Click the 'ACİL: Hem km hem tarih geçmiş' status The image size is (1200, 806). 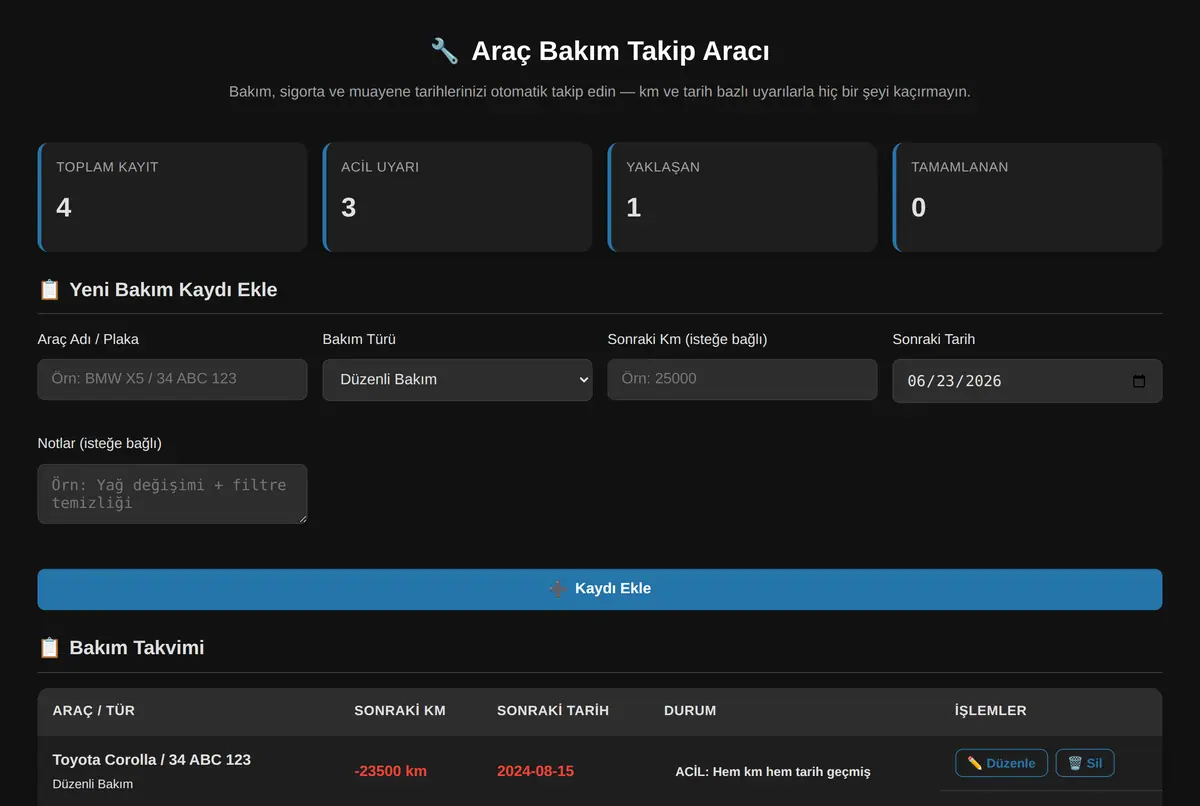[773, 772]
